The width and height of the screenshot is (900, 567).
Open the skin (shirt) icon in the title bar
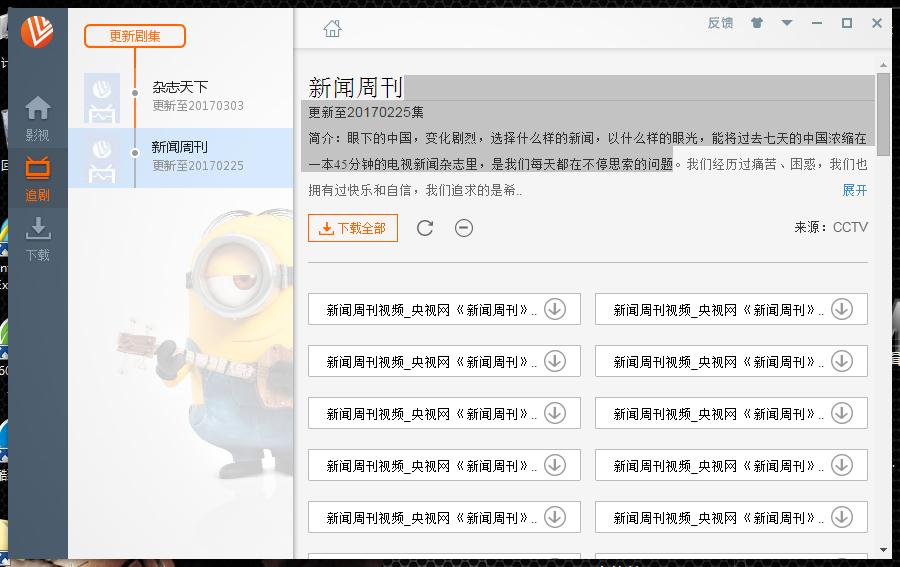coord(757,23)
